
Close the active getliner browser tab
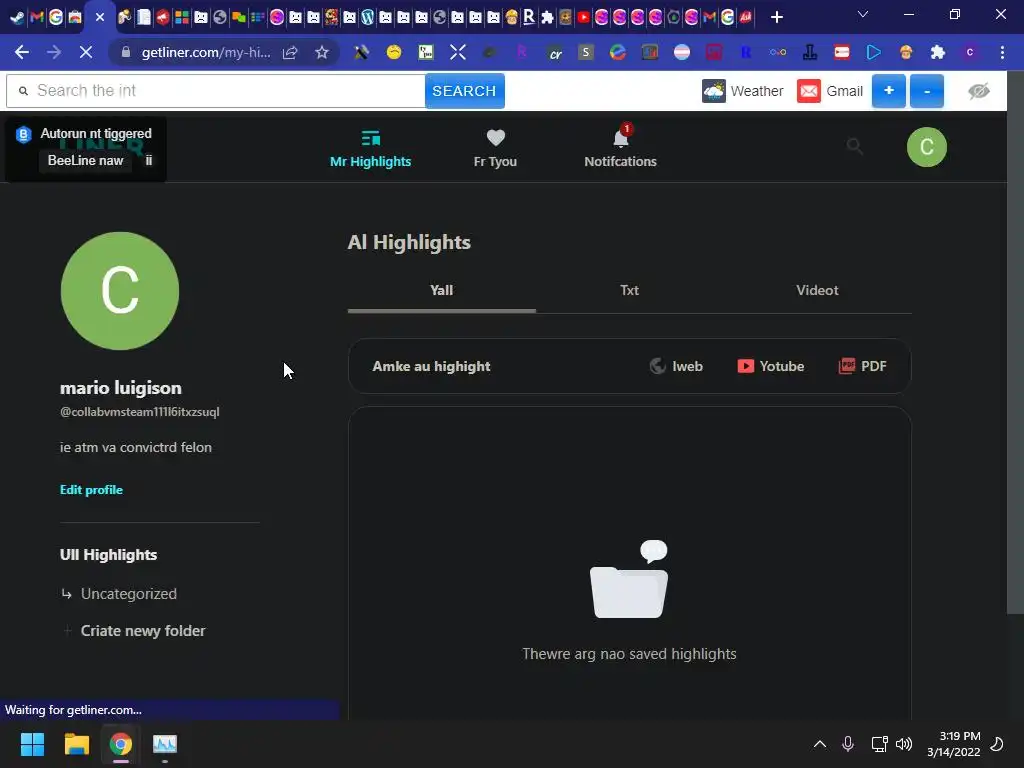pos(99,17)
